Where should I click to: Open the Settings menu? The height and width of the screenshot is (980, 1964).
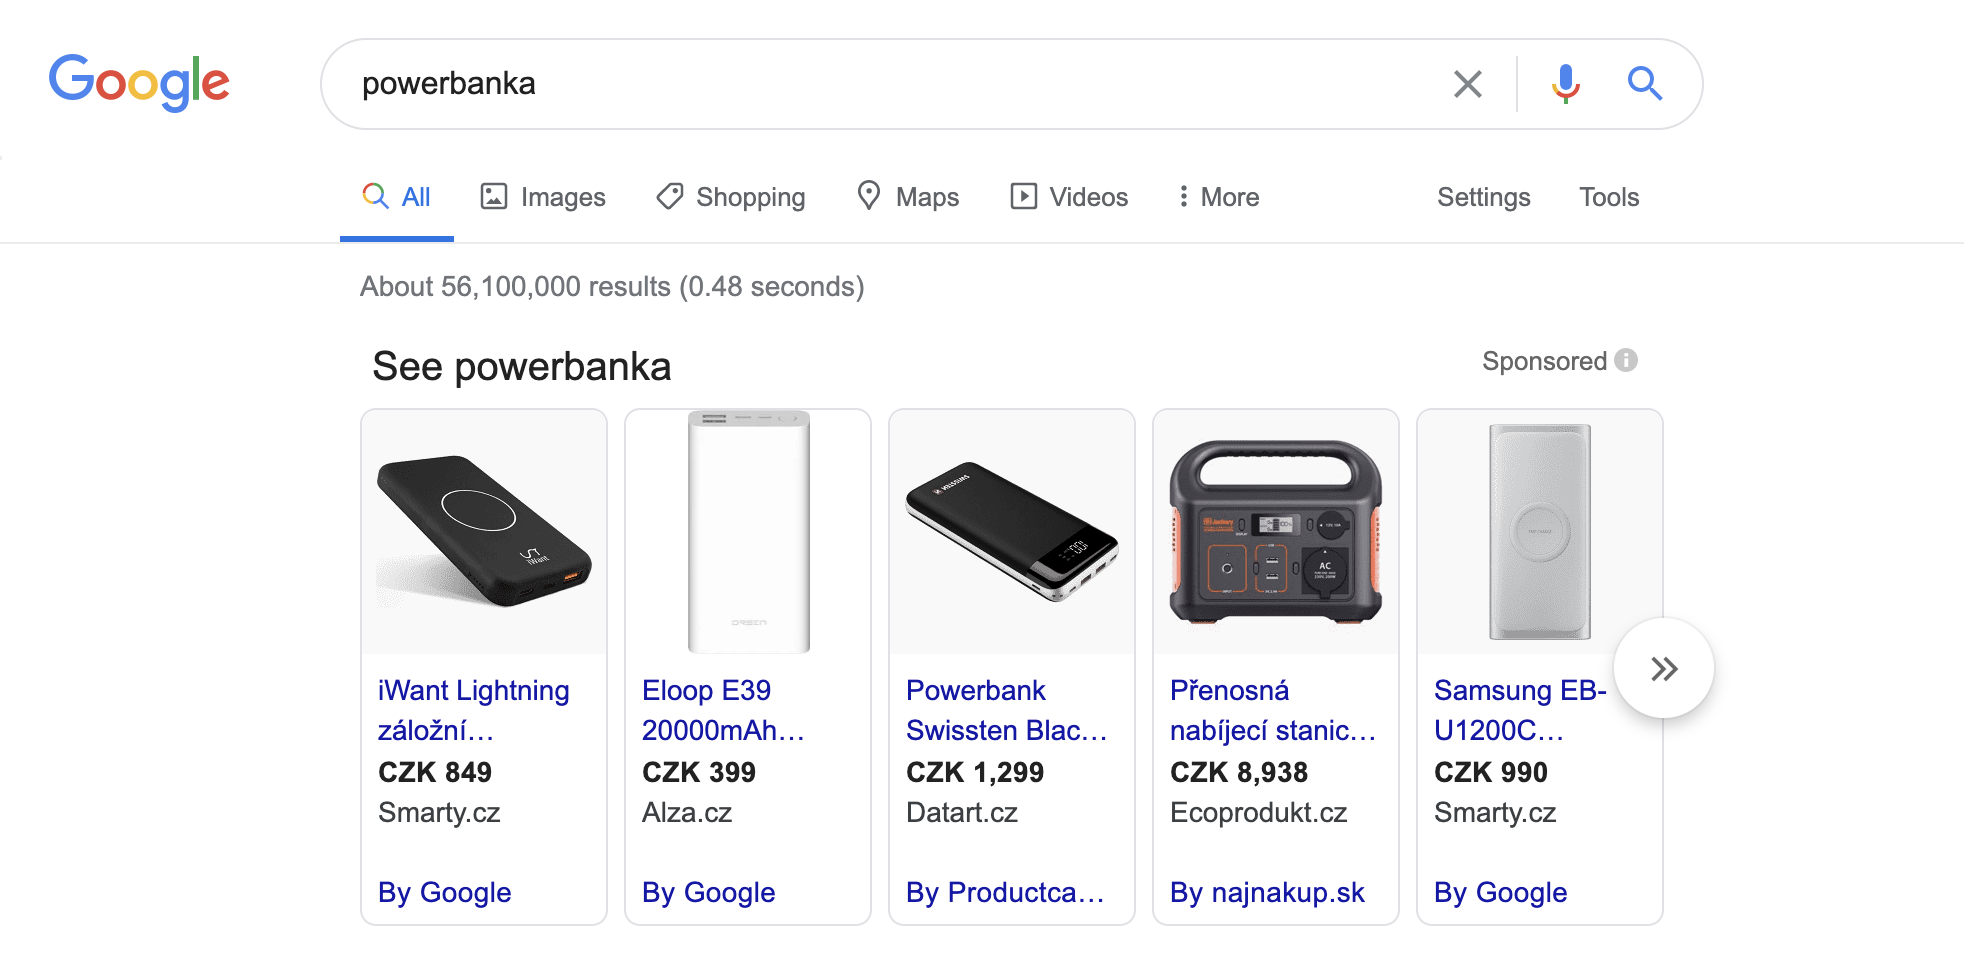(x=1484, y=197)
